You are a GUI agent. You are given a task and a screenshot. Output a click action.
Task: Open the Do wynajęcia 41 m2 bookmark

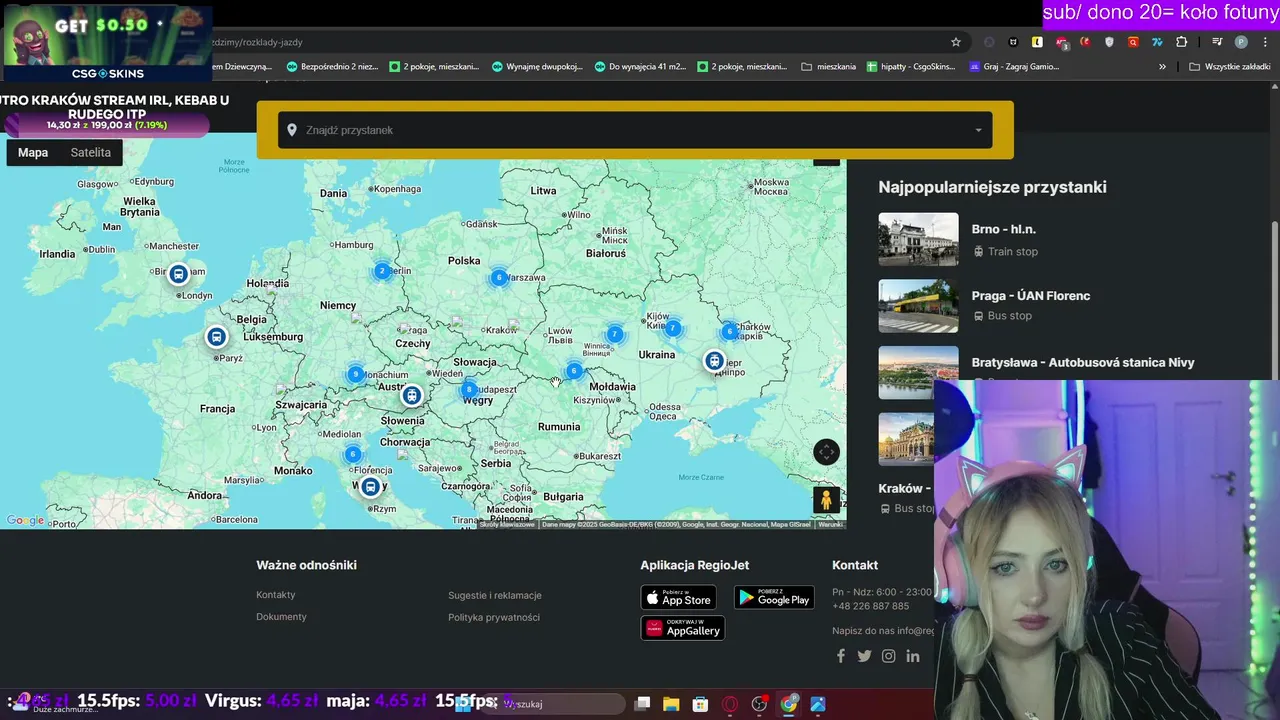click(640, 67)
